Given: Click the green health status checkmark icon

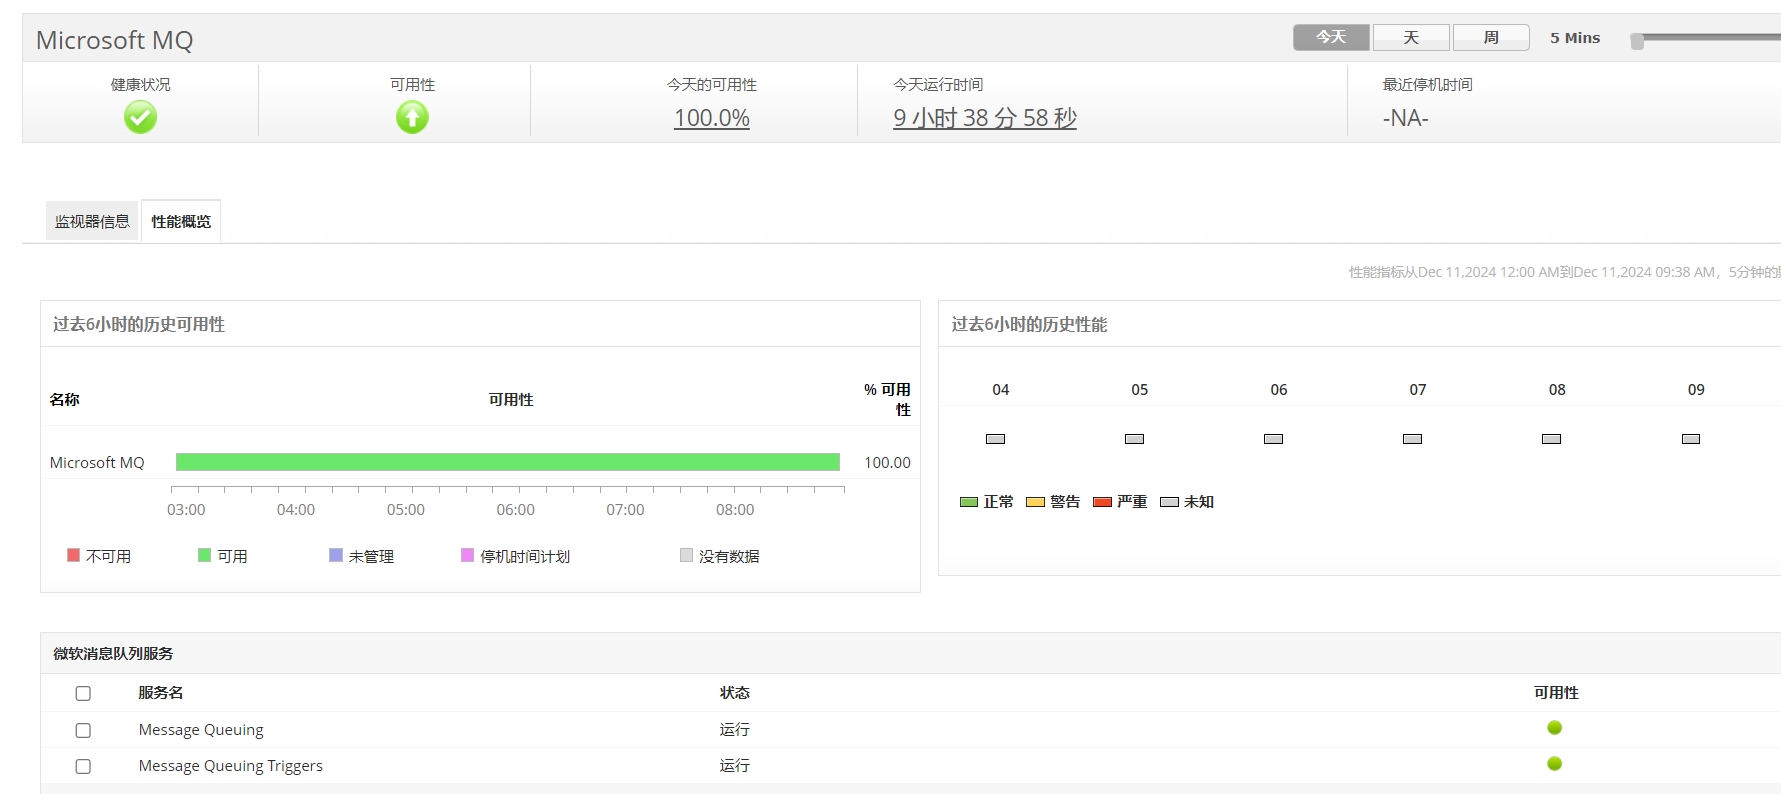Looking at the screenshot, I should point(140,118).
